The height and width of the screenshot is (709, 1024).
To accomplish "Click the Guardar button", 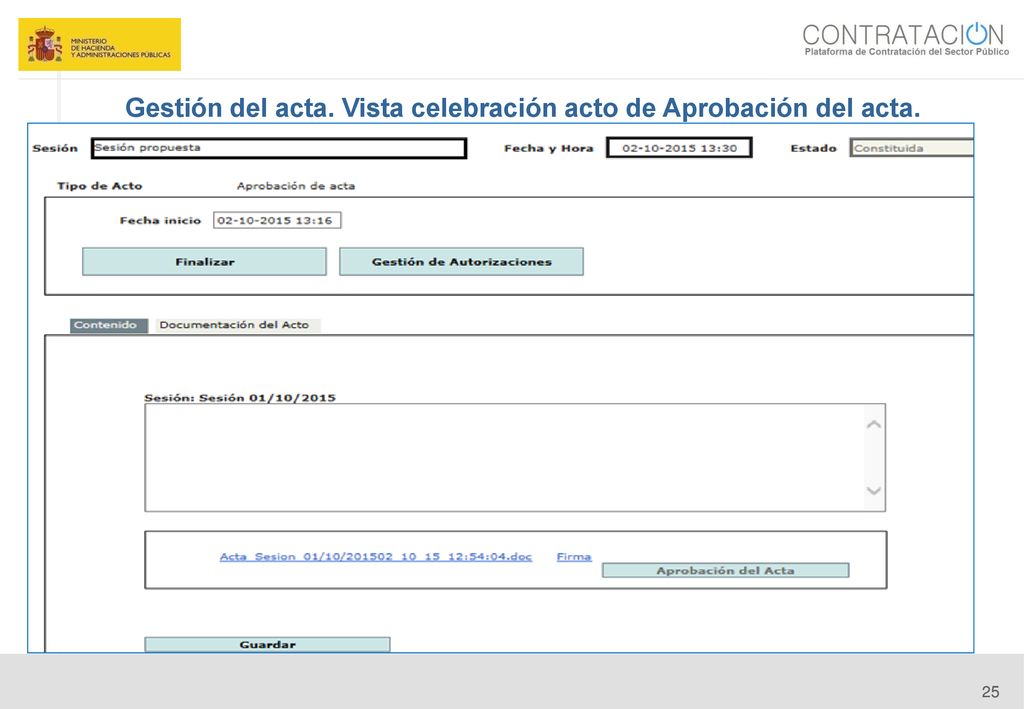I will click(267, 644).
